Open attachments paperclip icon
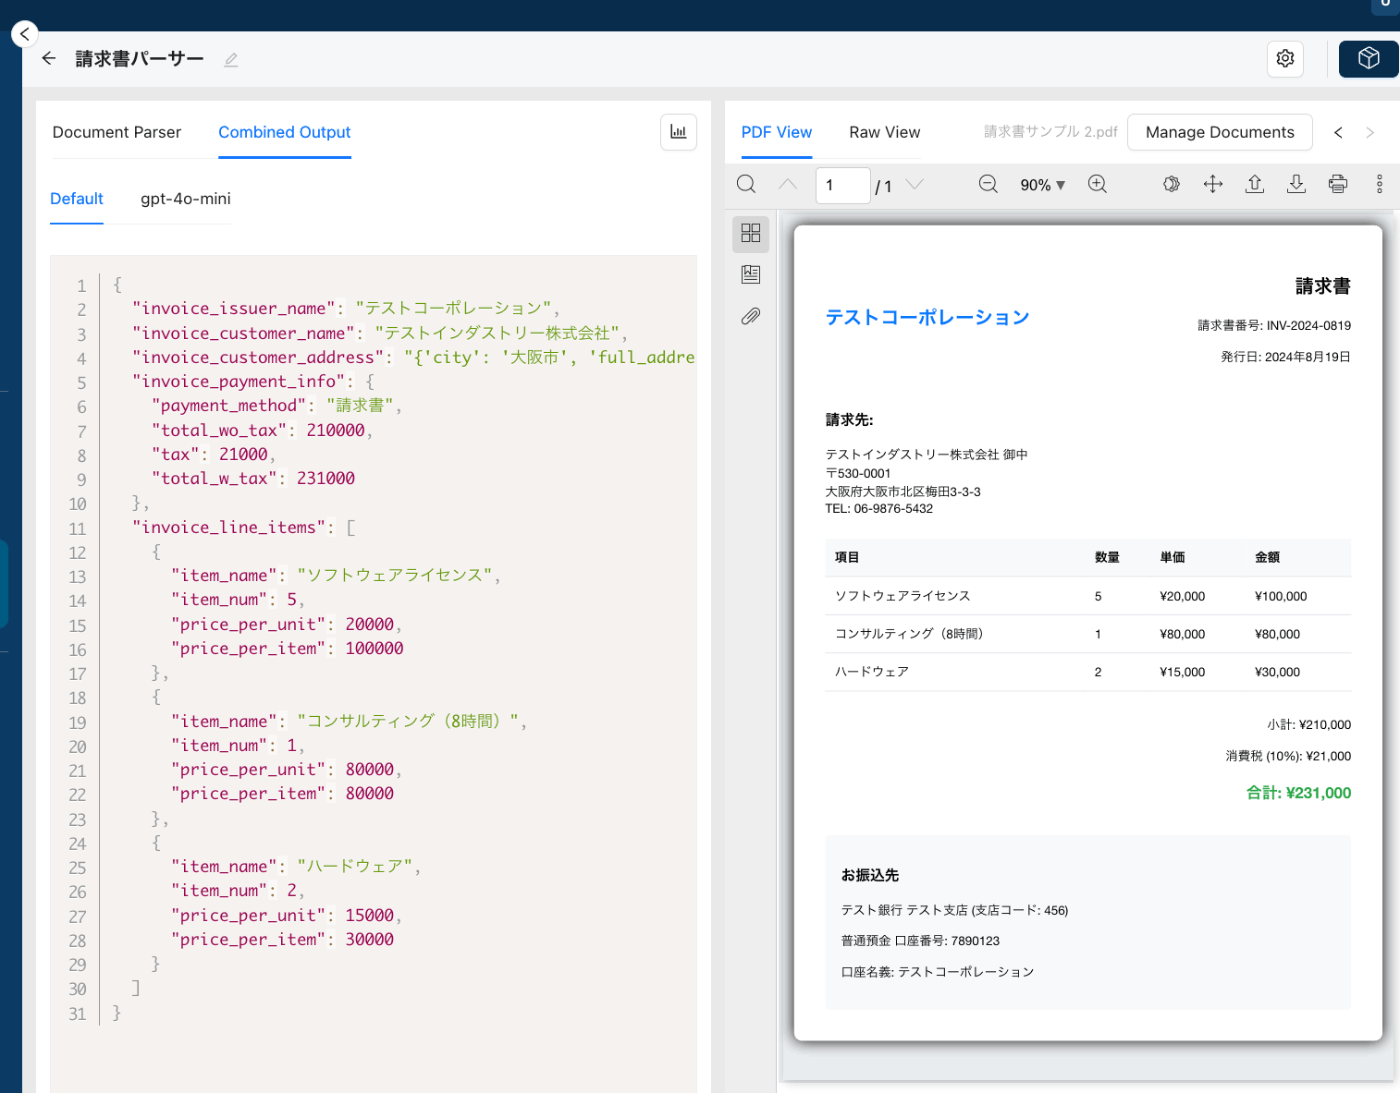Screen dimensions: 1400x1093 click(x=751, y=316)
